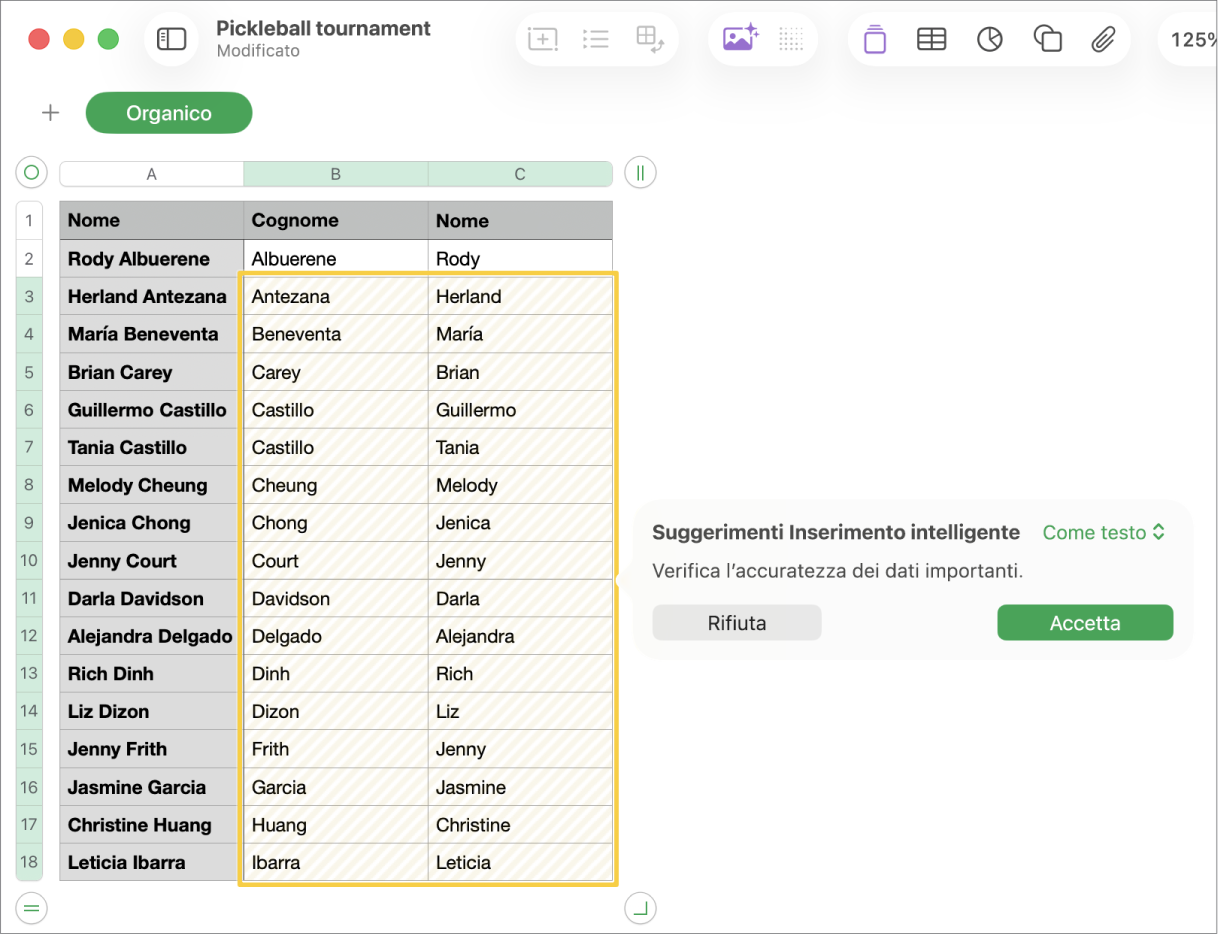Click the Rich Dinh cell
Viewport: 1218px width, 934px height.
coord(152,674)
